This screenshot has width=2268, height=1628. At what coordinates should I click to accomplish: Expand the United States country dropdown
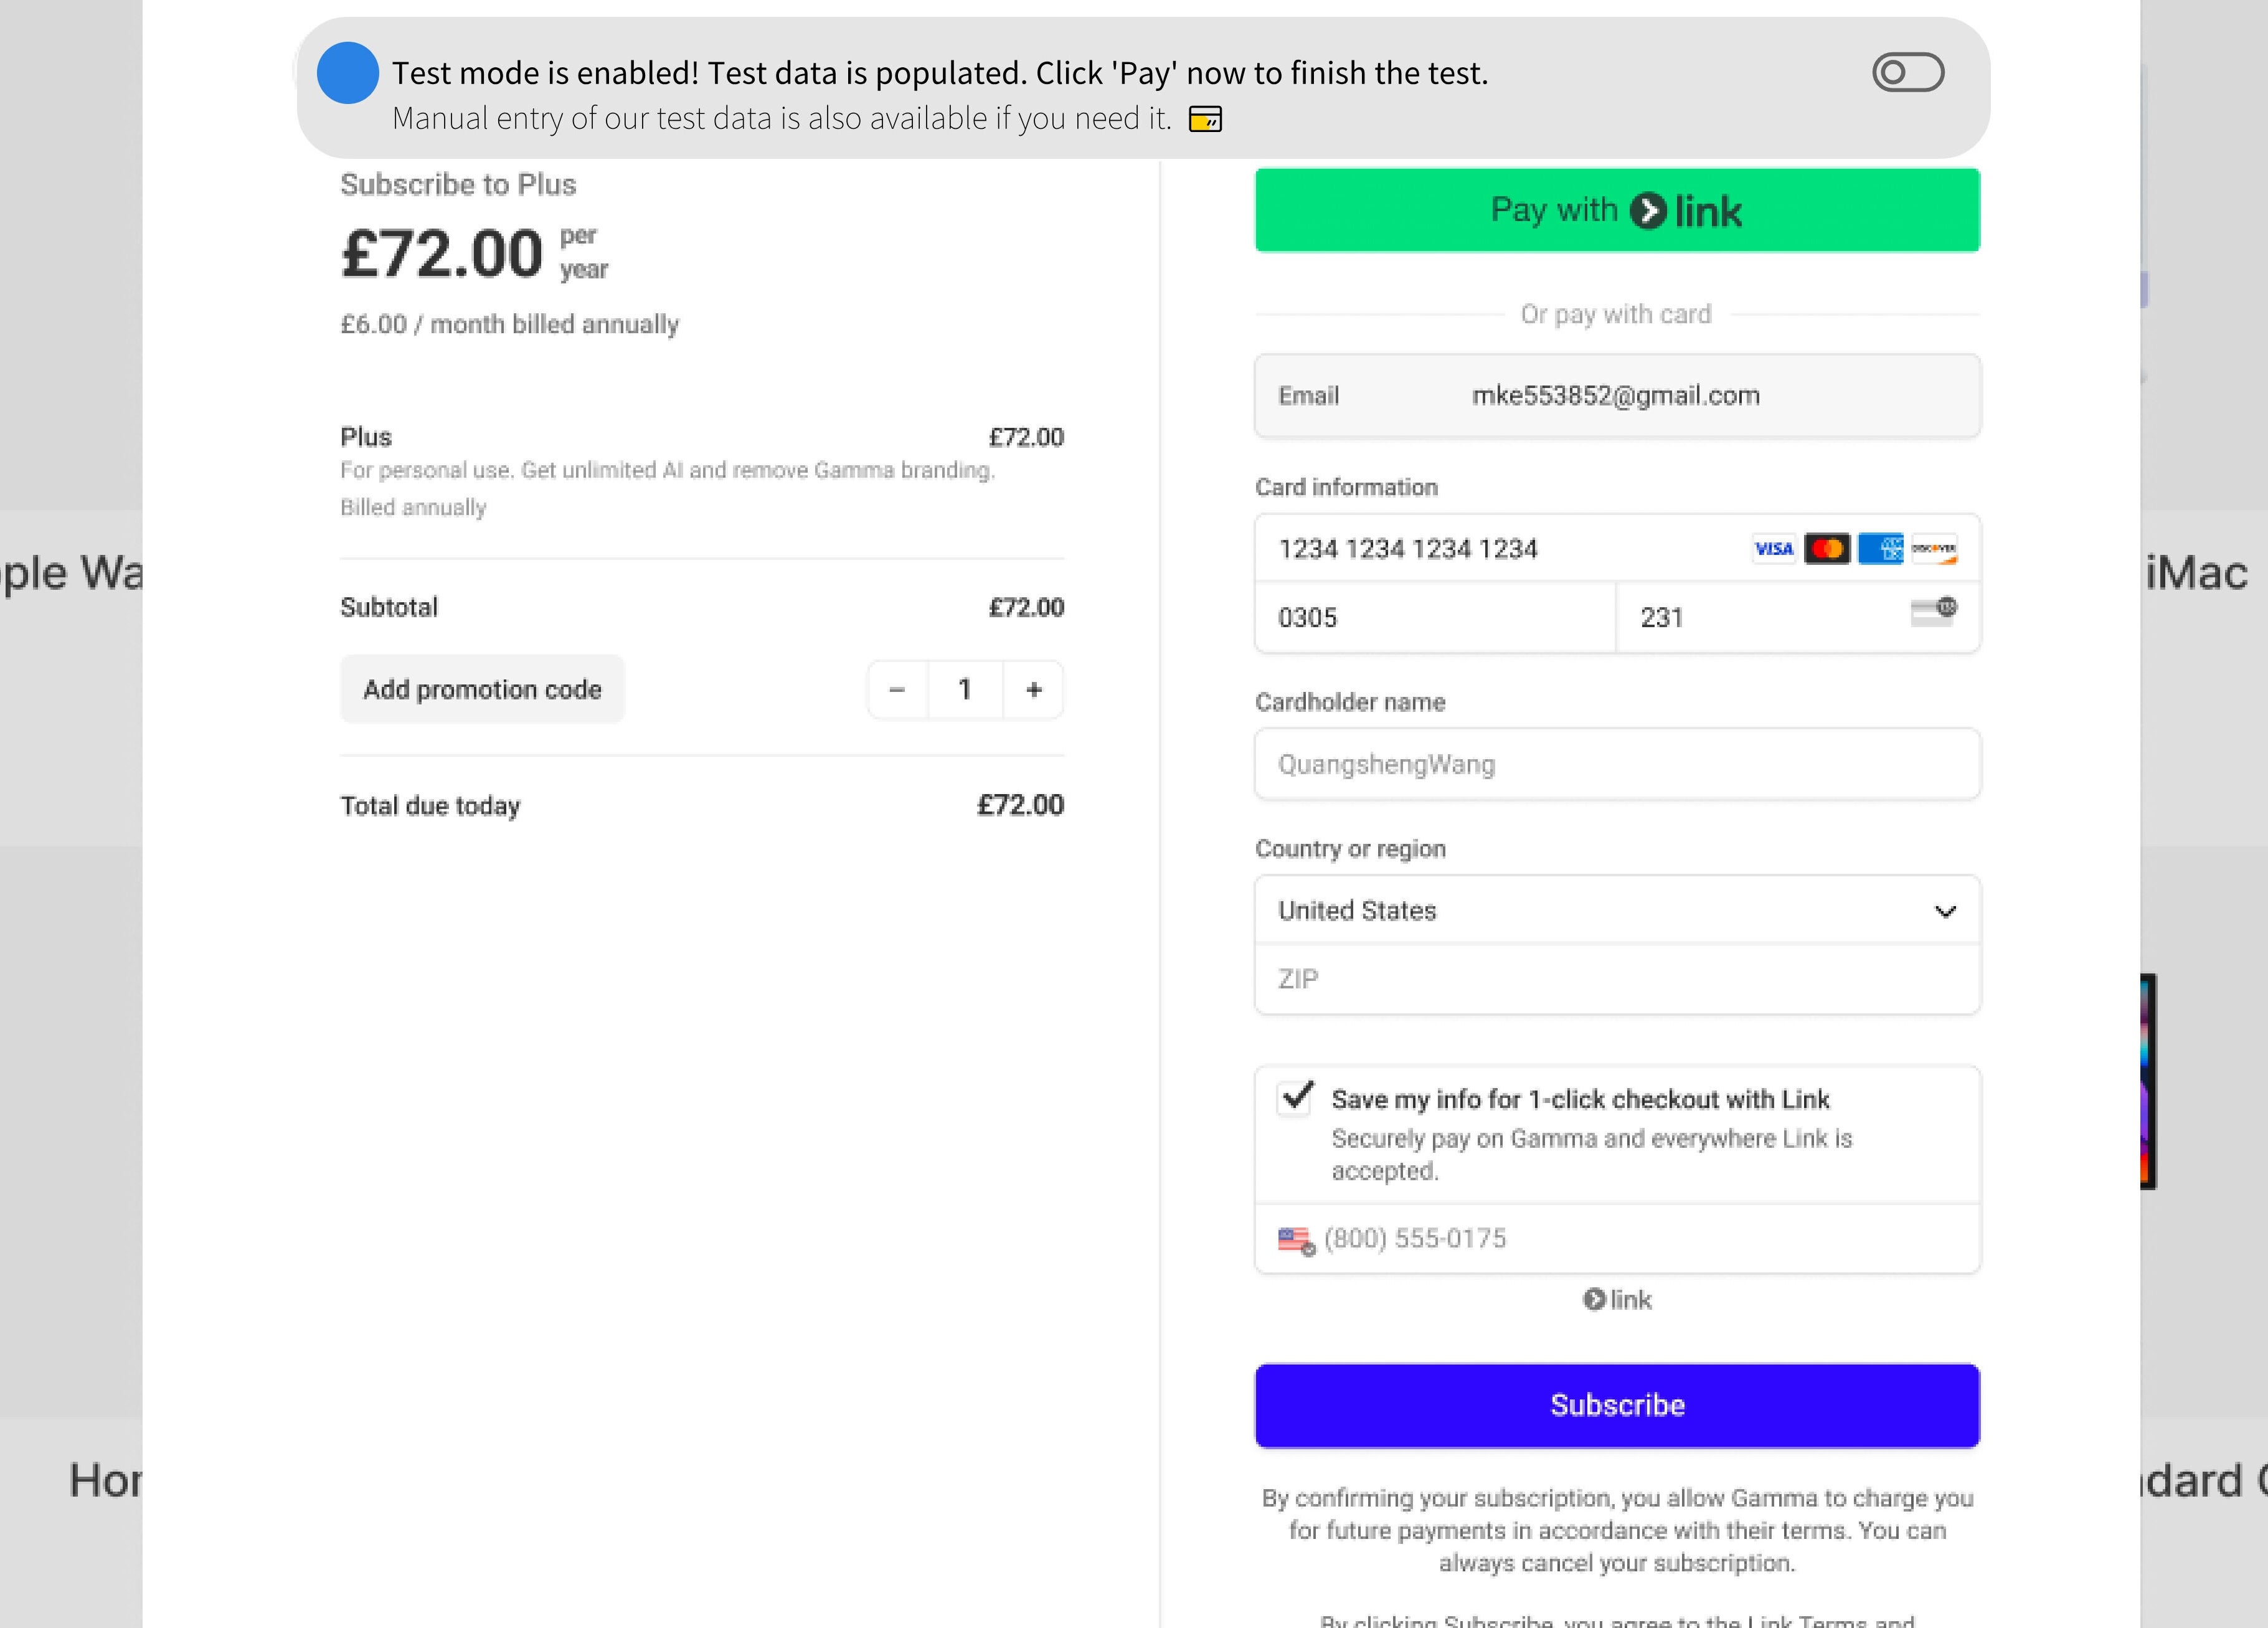pyautogui.click(x=1616, y=911)
